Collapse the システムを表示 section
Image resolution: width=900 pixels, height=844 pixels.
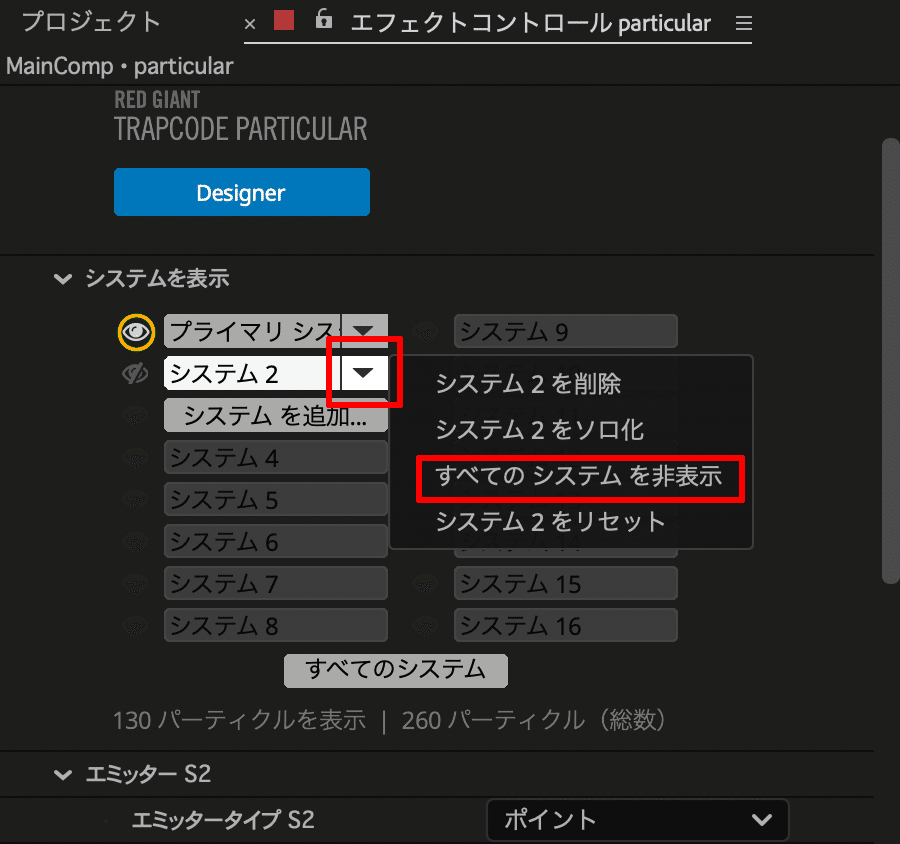[x=62, y=278]
